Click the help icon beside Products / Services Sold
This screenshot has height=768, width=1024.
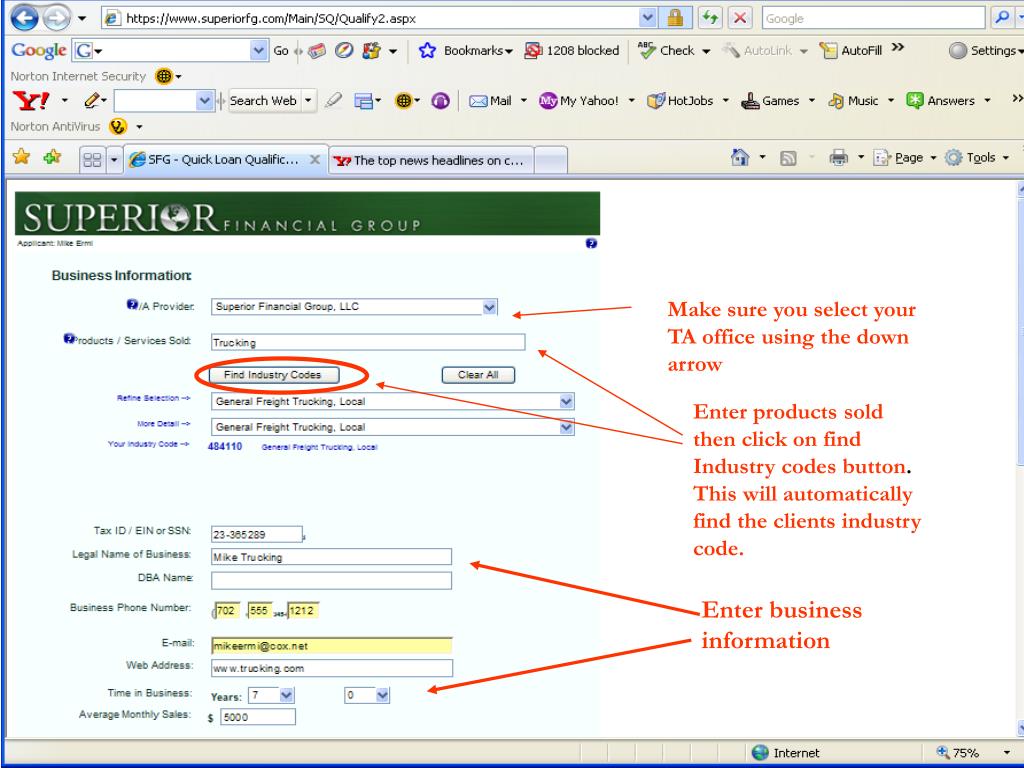coord(69,338)
